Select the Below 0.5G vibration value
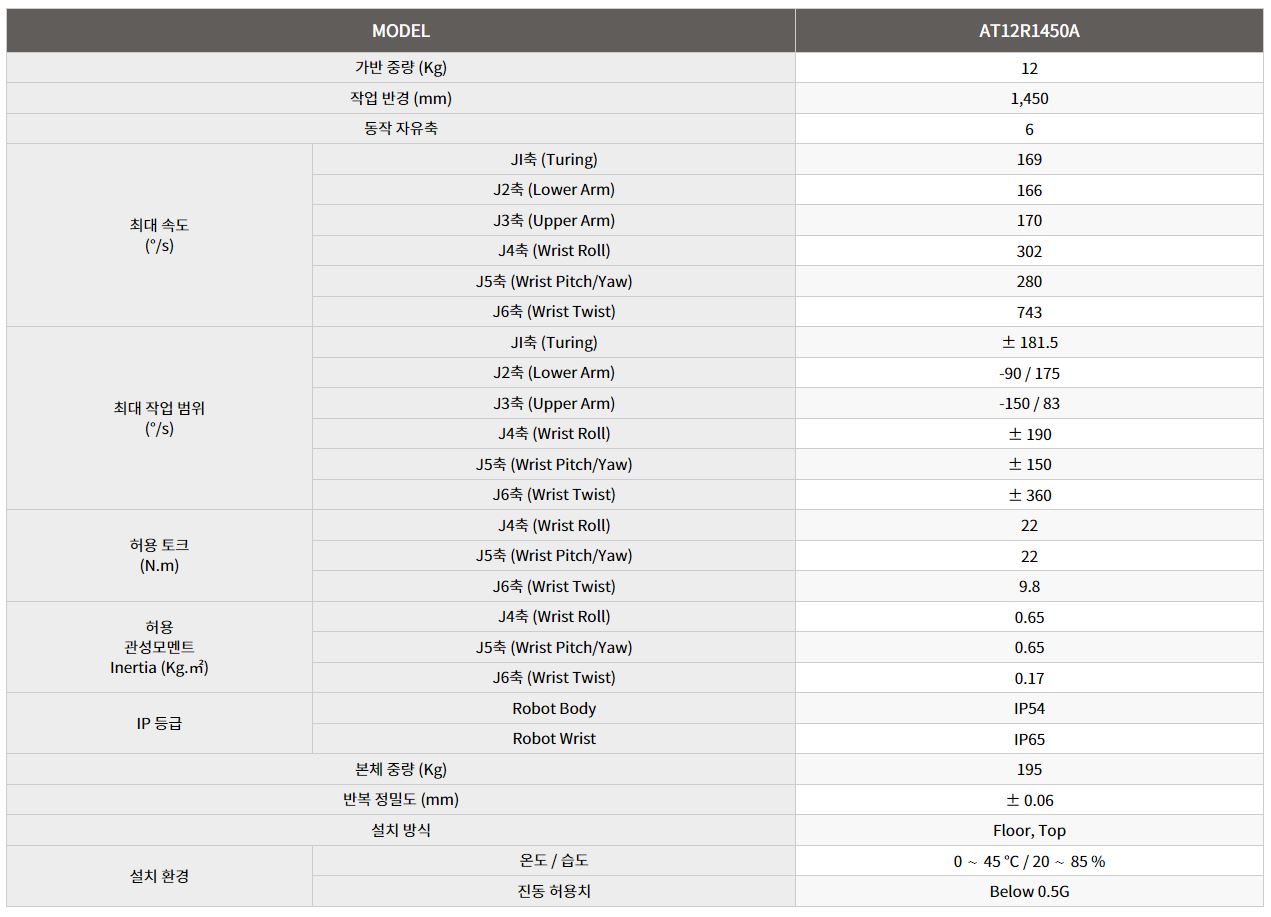The width and height of the screenshot is (1271, 917). coord(1029,891)
